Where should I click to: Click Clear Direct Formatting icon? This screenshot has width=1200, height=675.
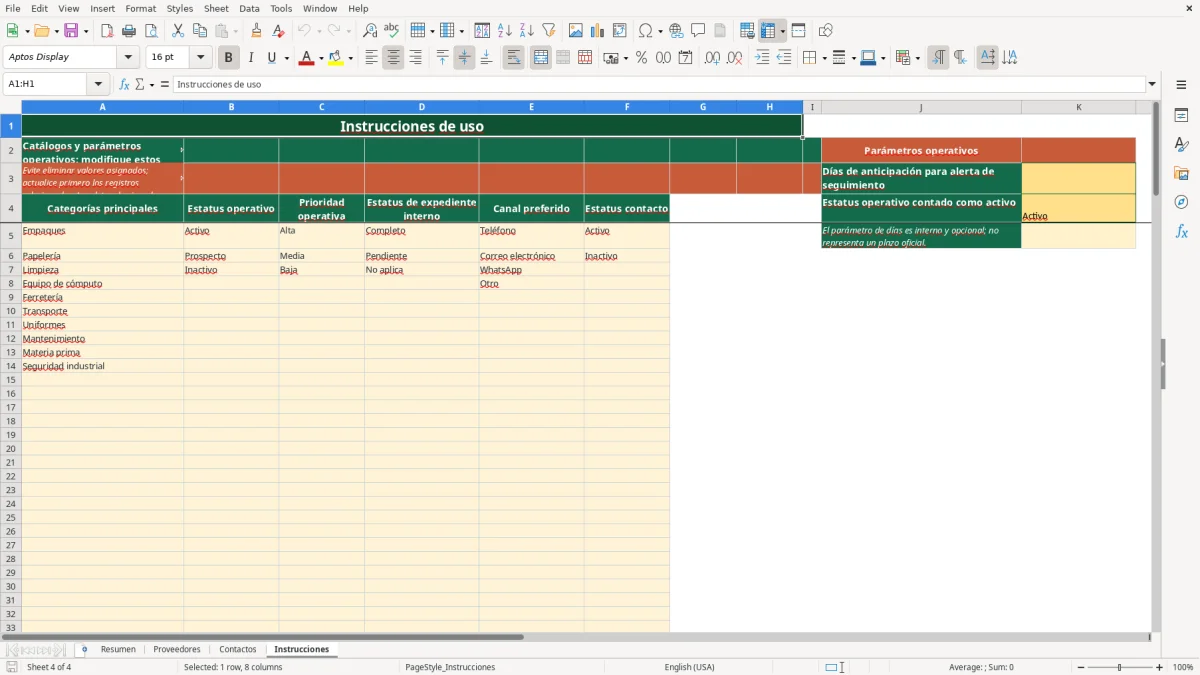[x=279, y=31]
